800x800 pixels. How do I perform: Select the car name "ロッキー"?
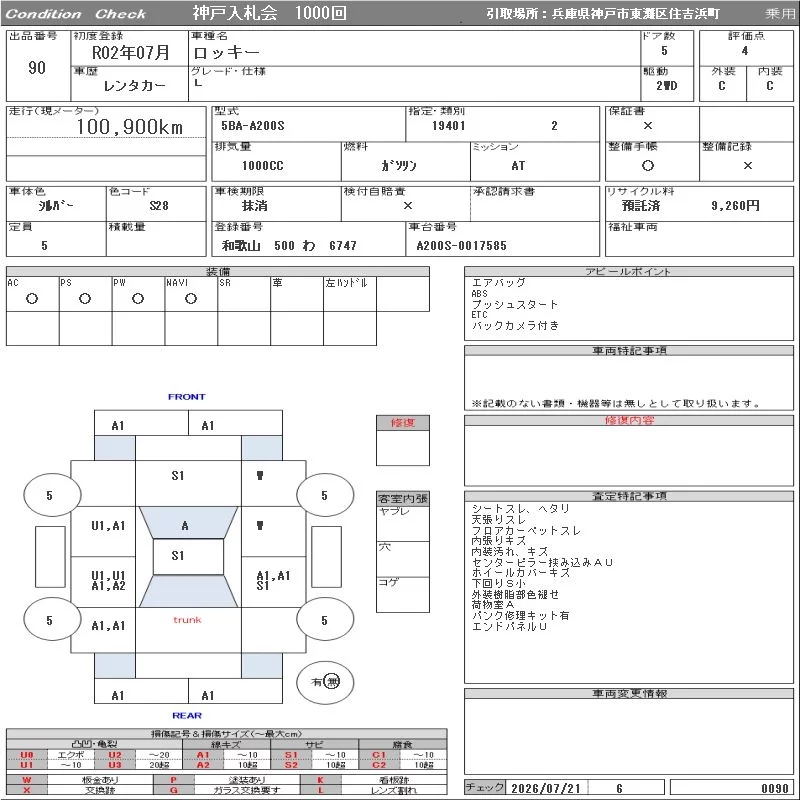tap(227, 52)
